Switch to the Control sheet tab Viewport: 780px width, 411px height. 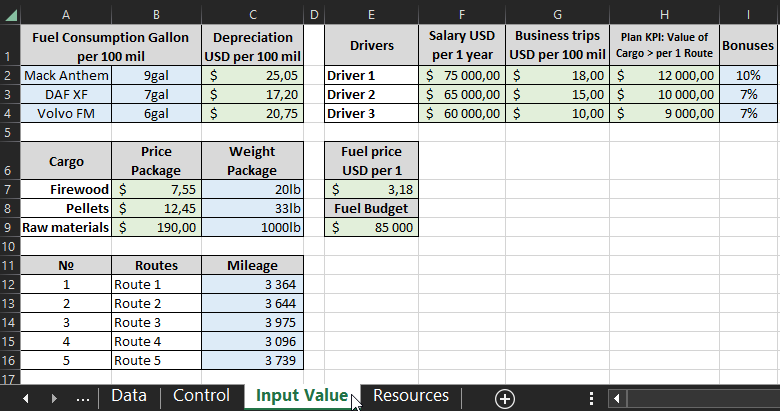(x=201, y=396)
